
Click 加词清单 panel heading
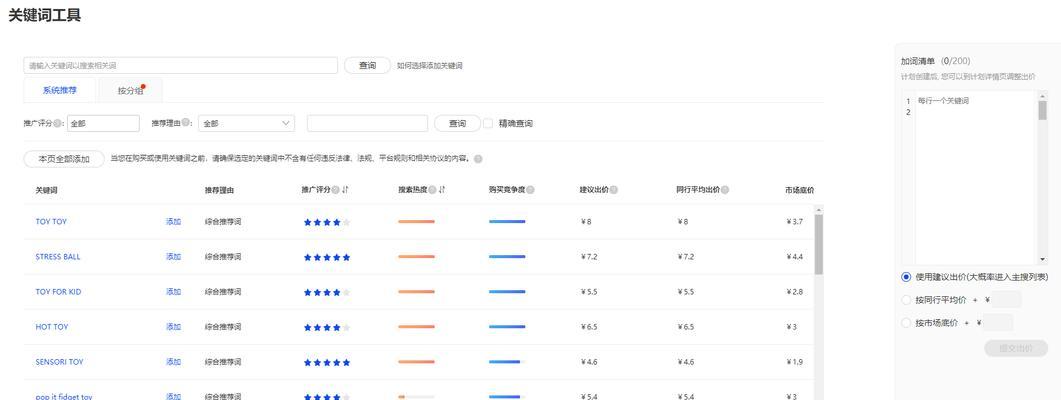918,61
